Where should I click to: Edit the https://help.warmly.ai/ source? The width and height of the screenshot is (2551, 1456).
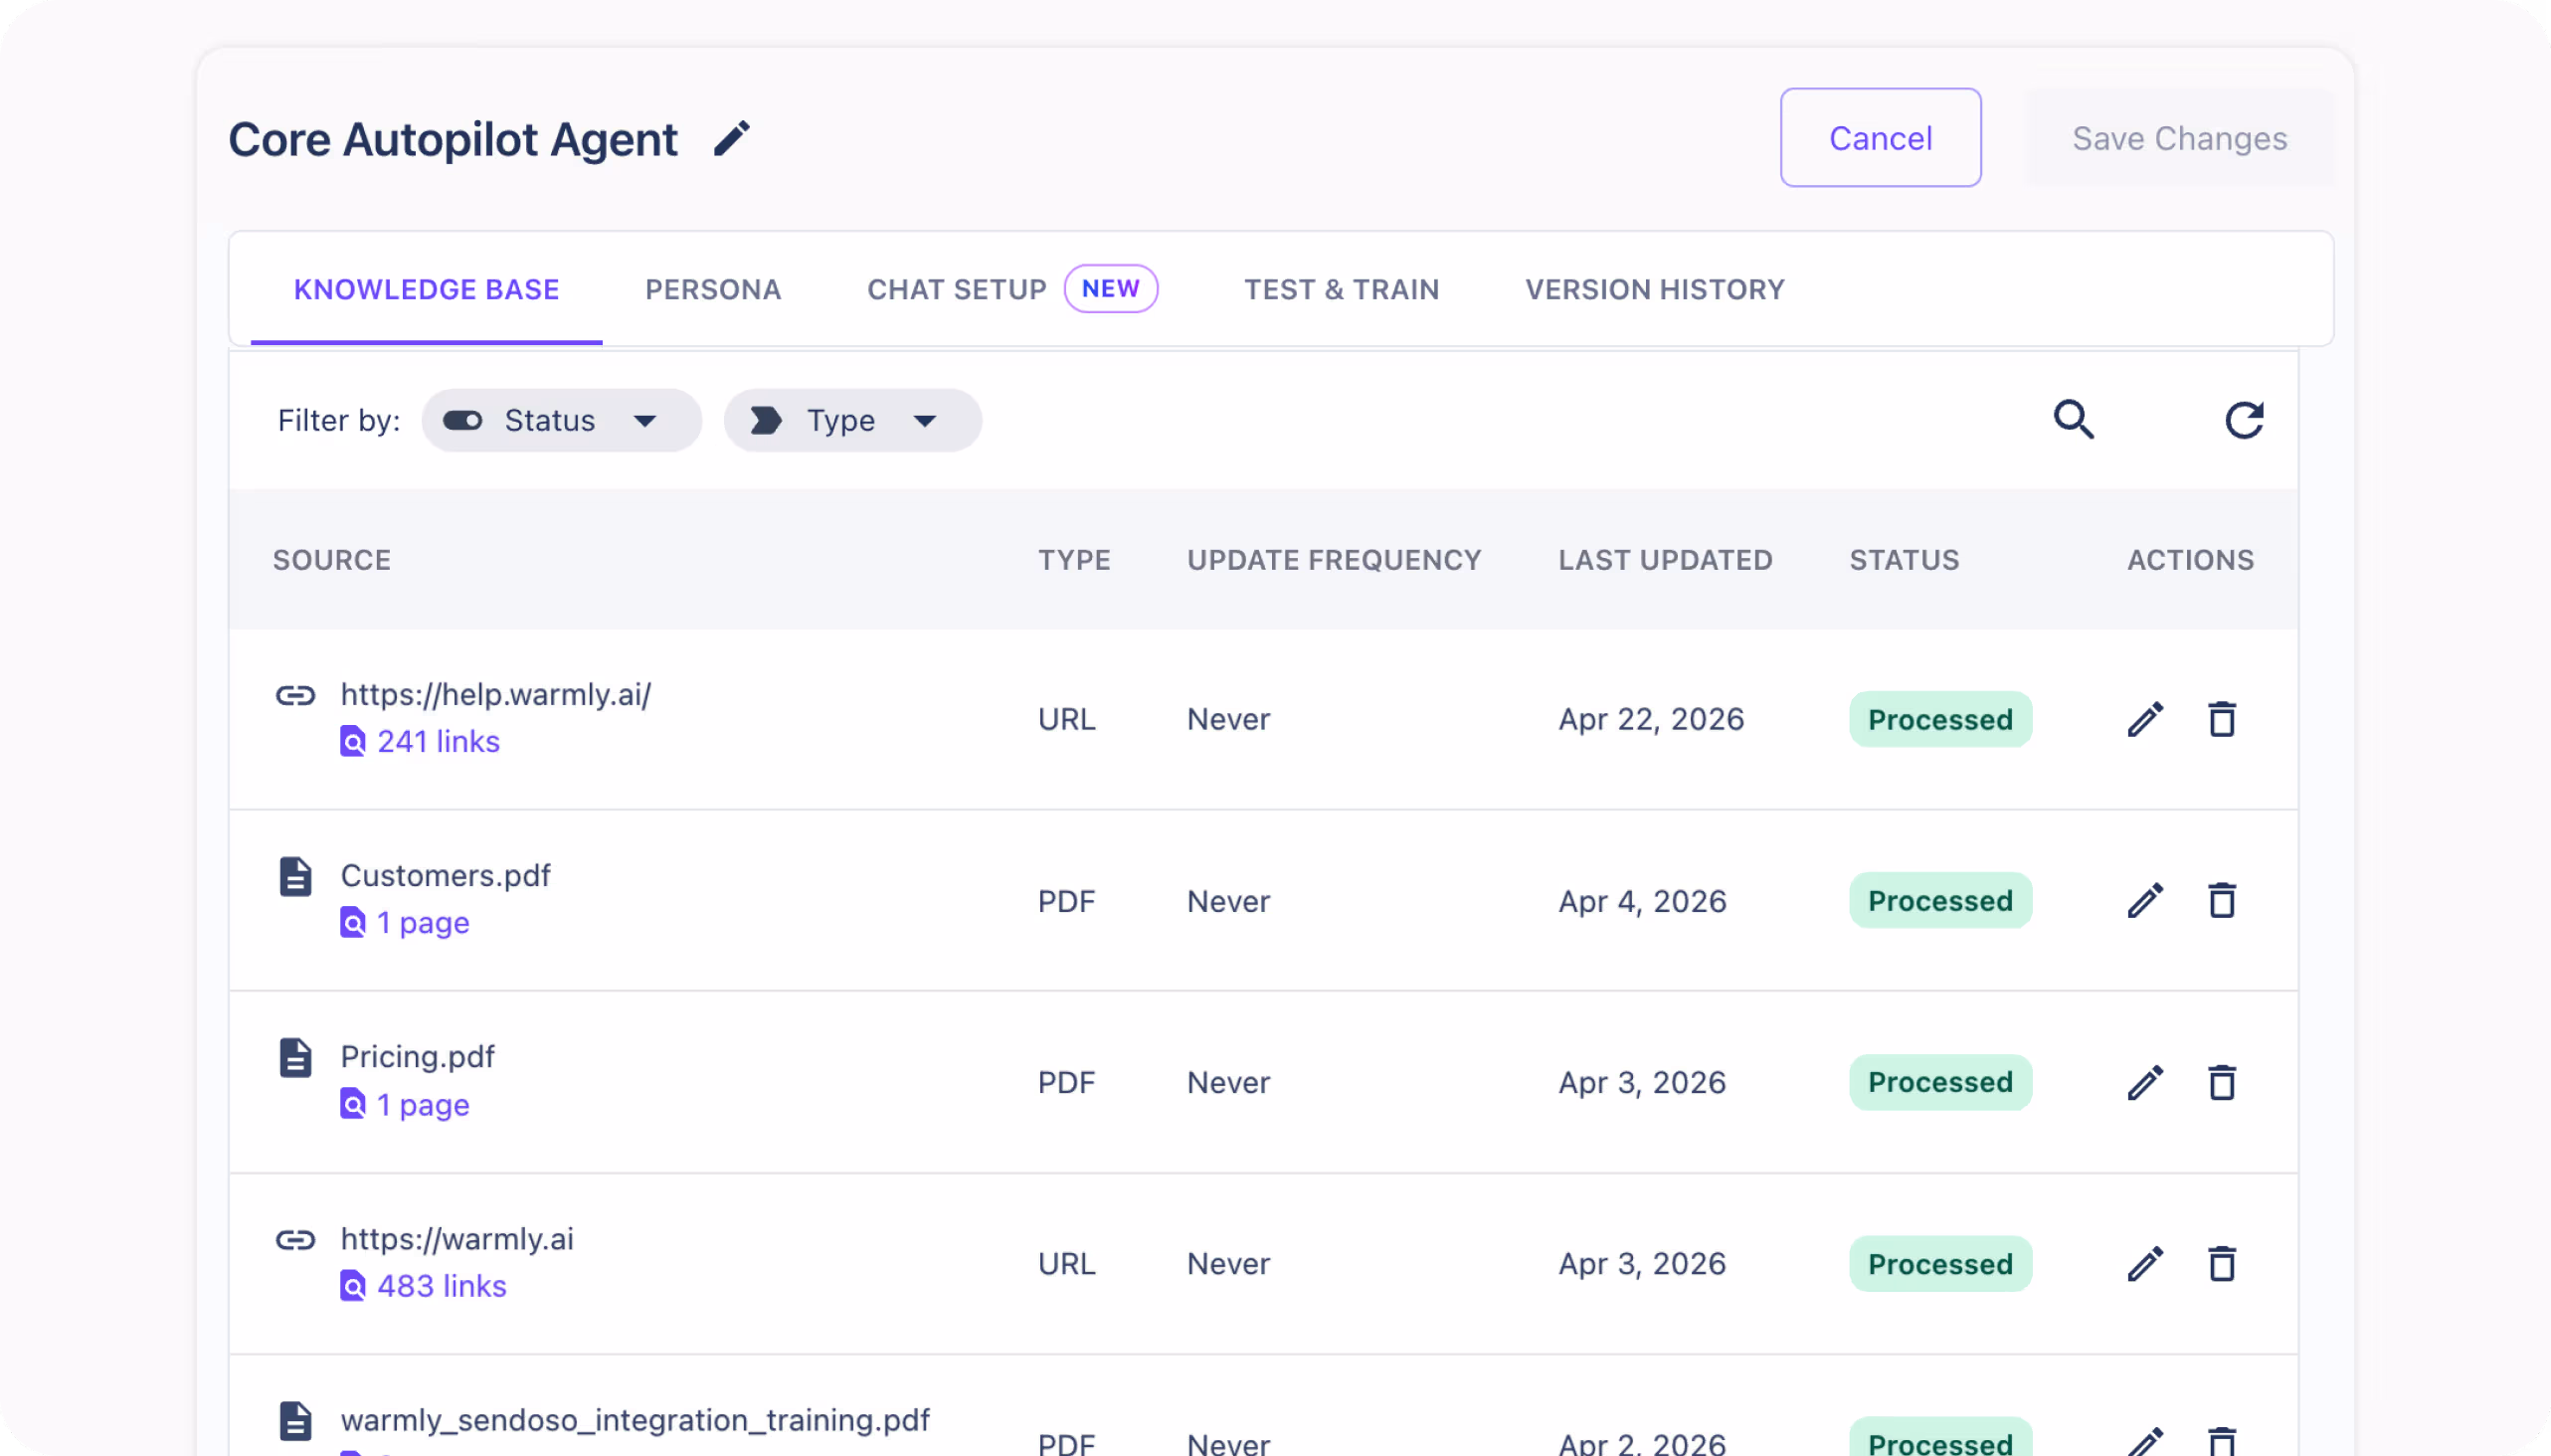(x=2144, y=718)
